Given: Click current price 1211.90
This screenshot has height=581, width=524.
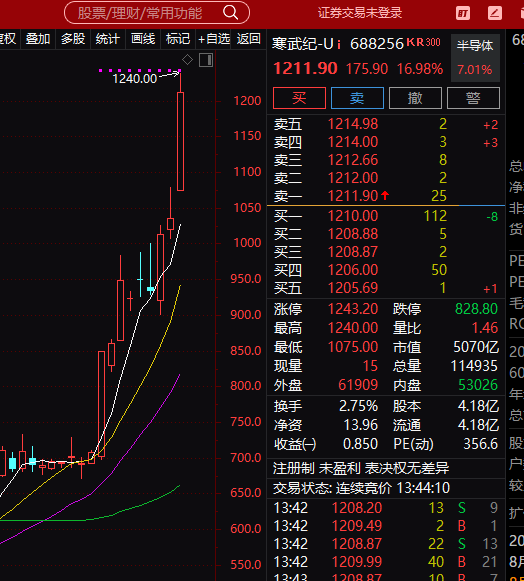Looking at the screenshot, I should [x=305, y=69].
